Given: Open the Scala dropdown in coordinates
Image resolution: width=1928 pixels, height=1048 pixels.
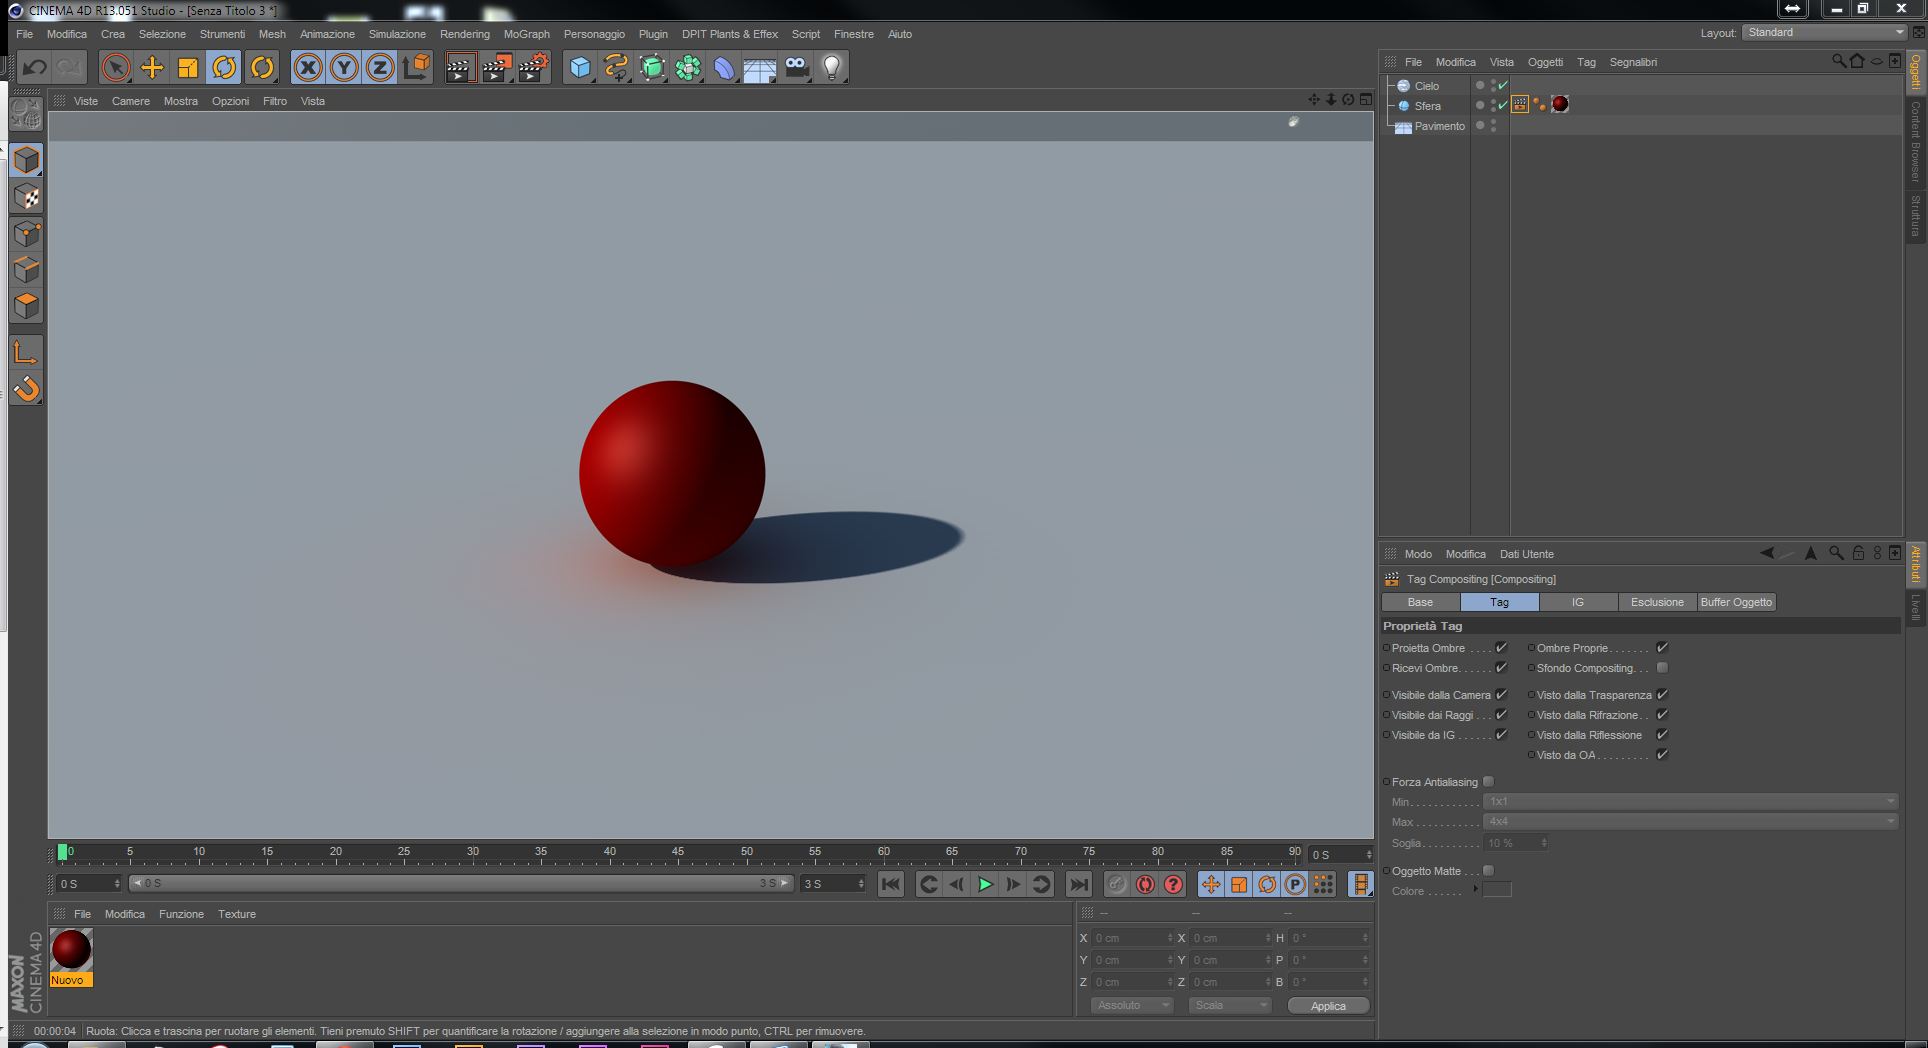Looking at the screenshot, I should click(1230, 1005).
